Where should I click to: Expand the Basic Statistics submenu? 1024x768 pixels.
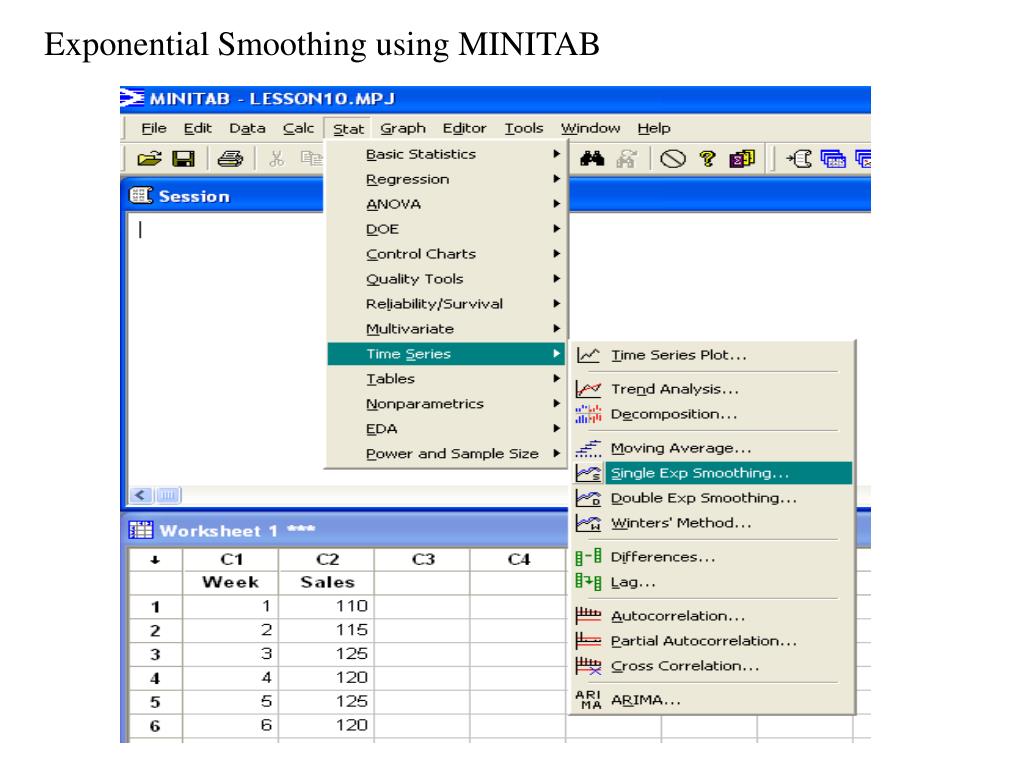(420, 154)
